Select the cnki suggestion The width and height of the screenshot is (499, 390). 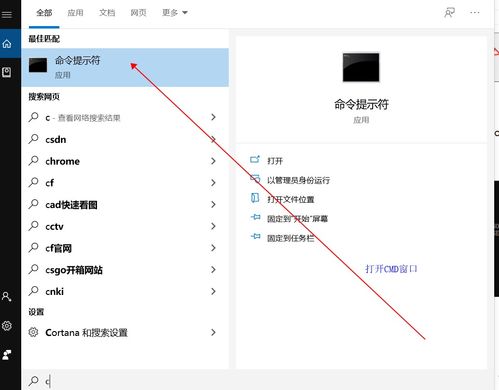[x=125, y=291]
